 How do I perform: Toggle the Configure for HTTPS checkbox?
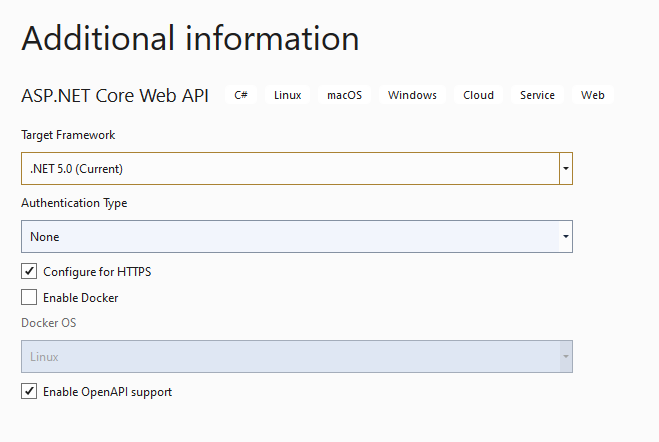click(x=29, y=271)
